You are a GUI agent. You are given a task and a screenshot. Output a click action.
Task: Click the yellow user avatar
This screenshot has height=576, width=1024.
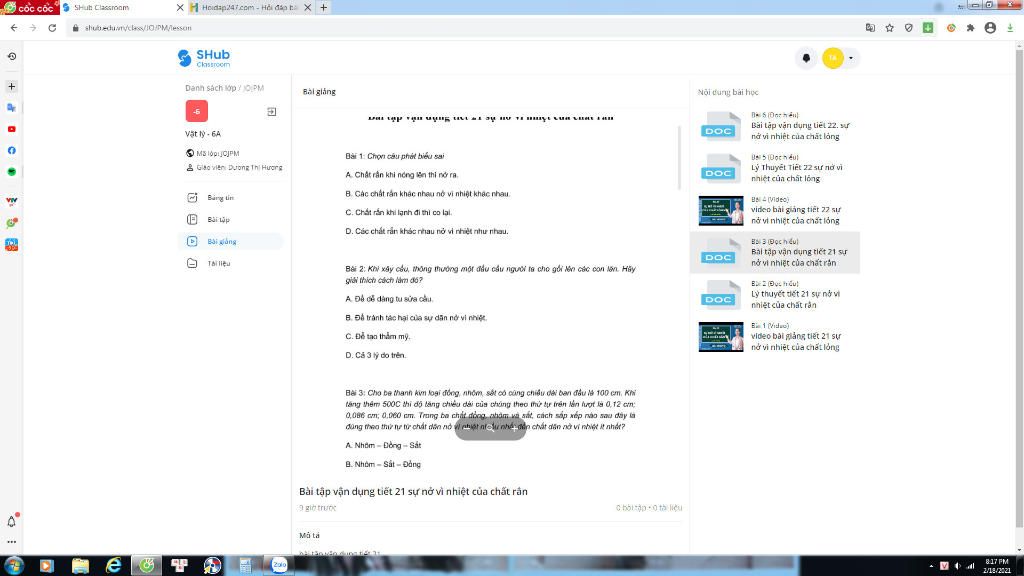833,58
